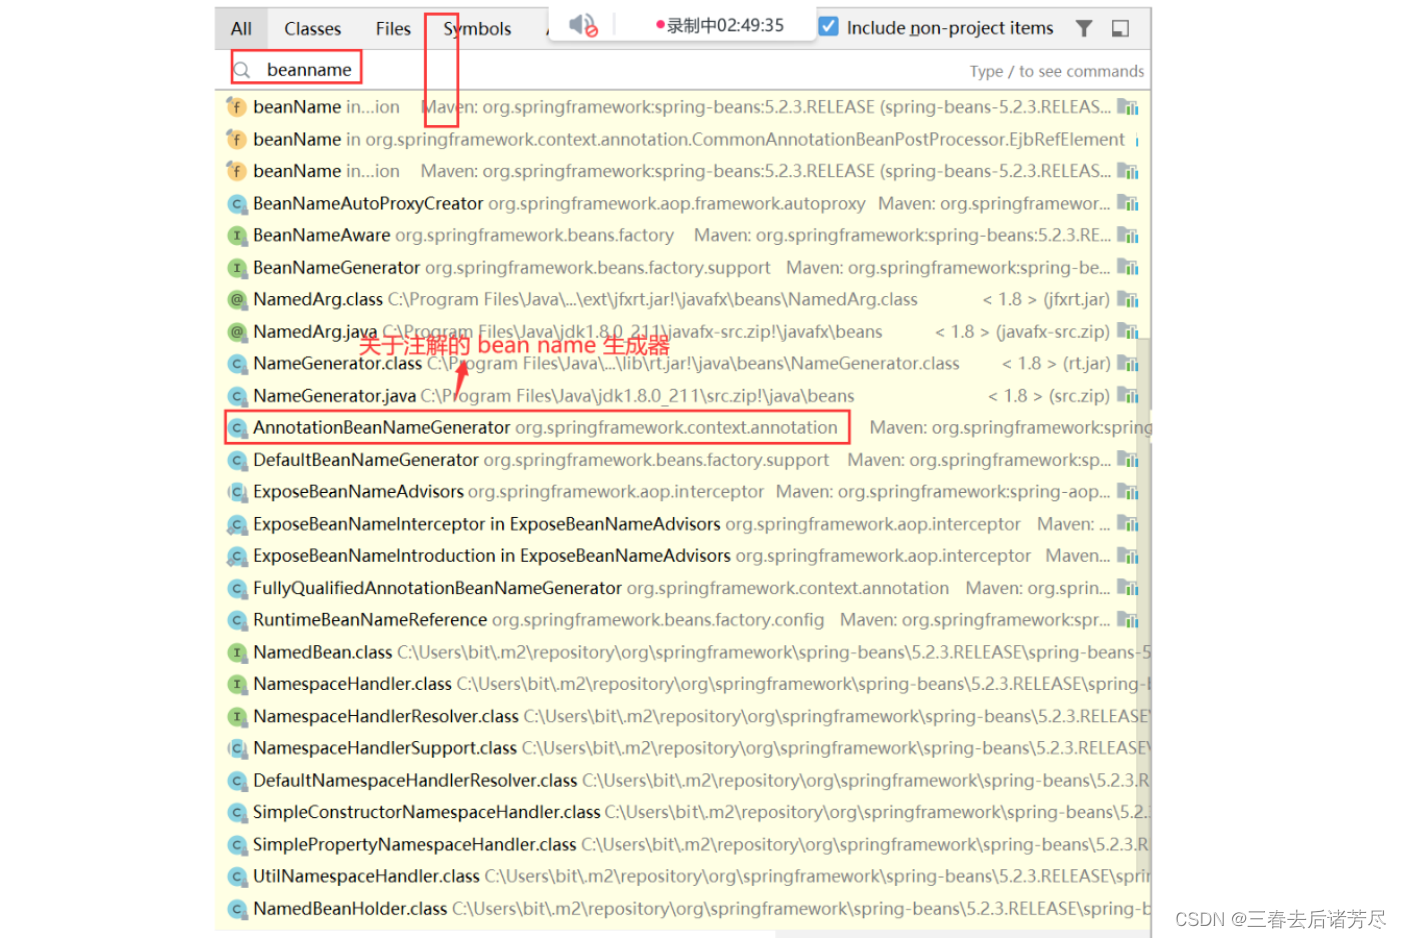Select NamedArg.class result

(x=684, y=299)
